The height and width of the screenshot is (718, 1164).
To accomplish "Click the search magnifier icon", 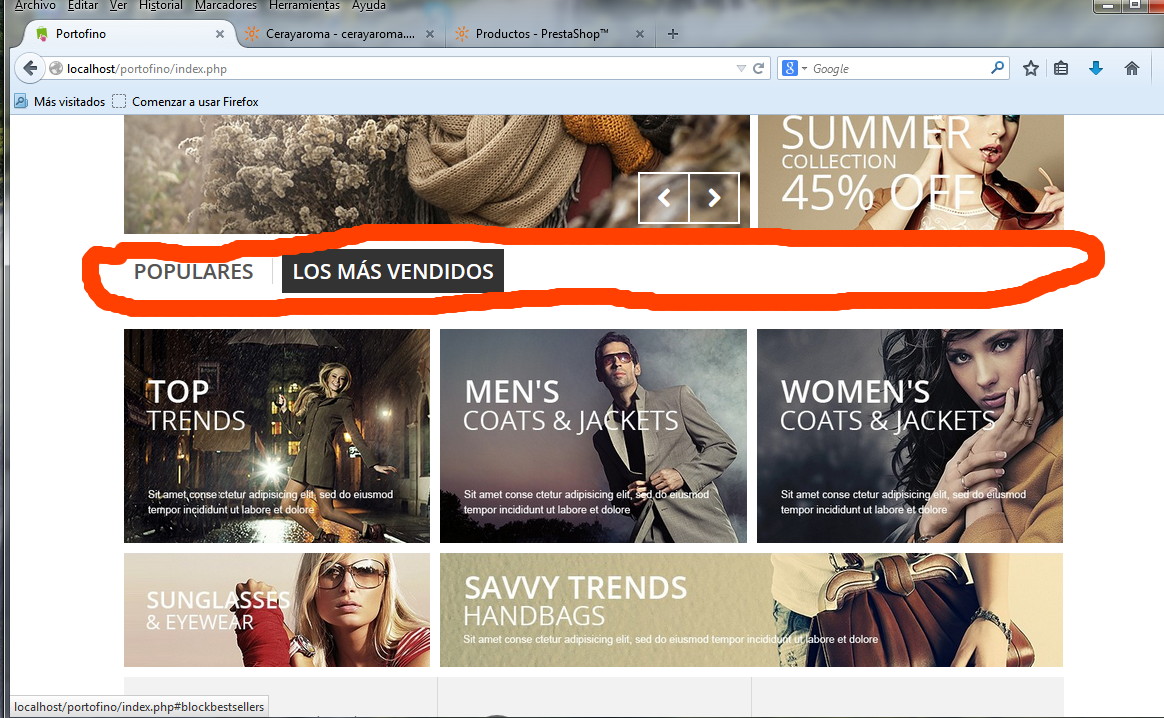I will [997, 68].
